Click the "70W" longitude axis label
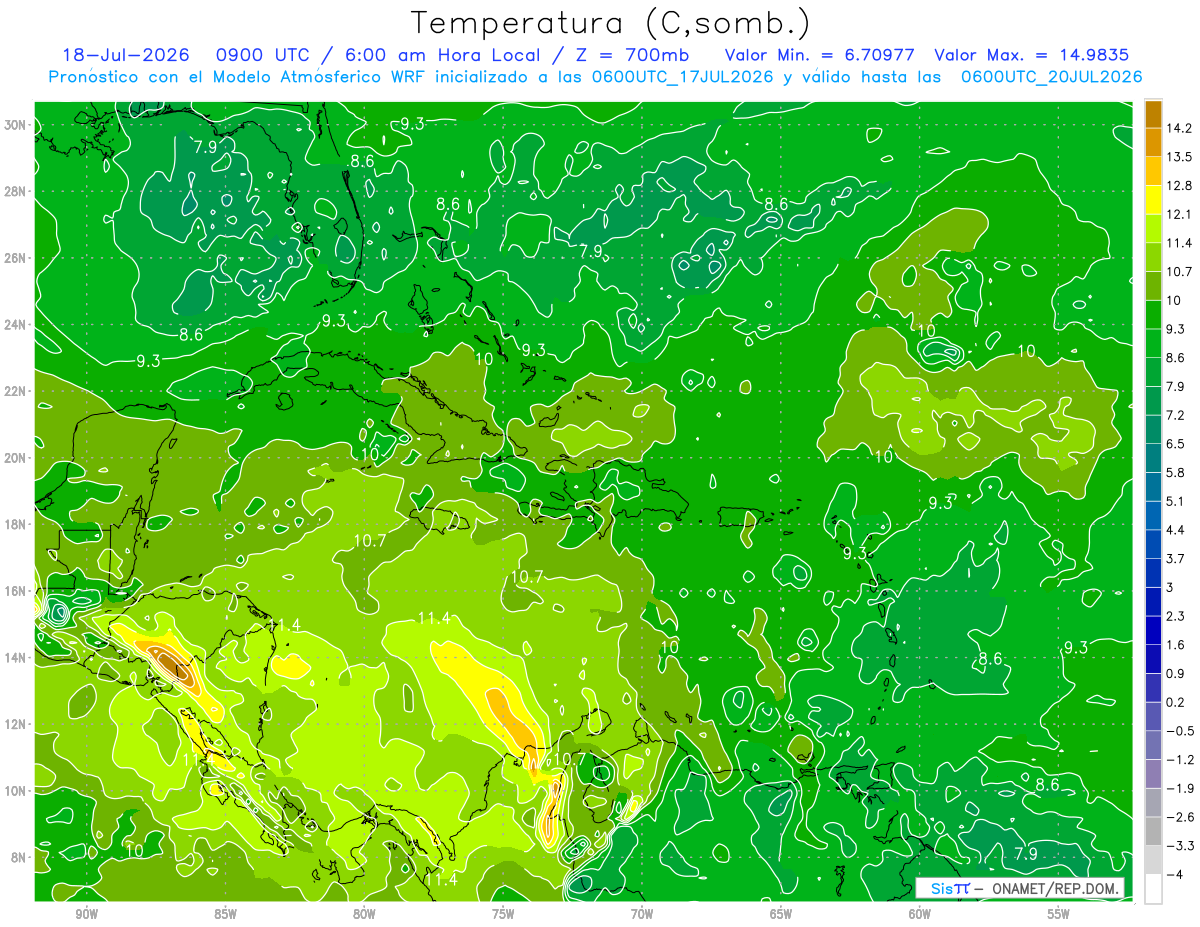 [642, 914]
